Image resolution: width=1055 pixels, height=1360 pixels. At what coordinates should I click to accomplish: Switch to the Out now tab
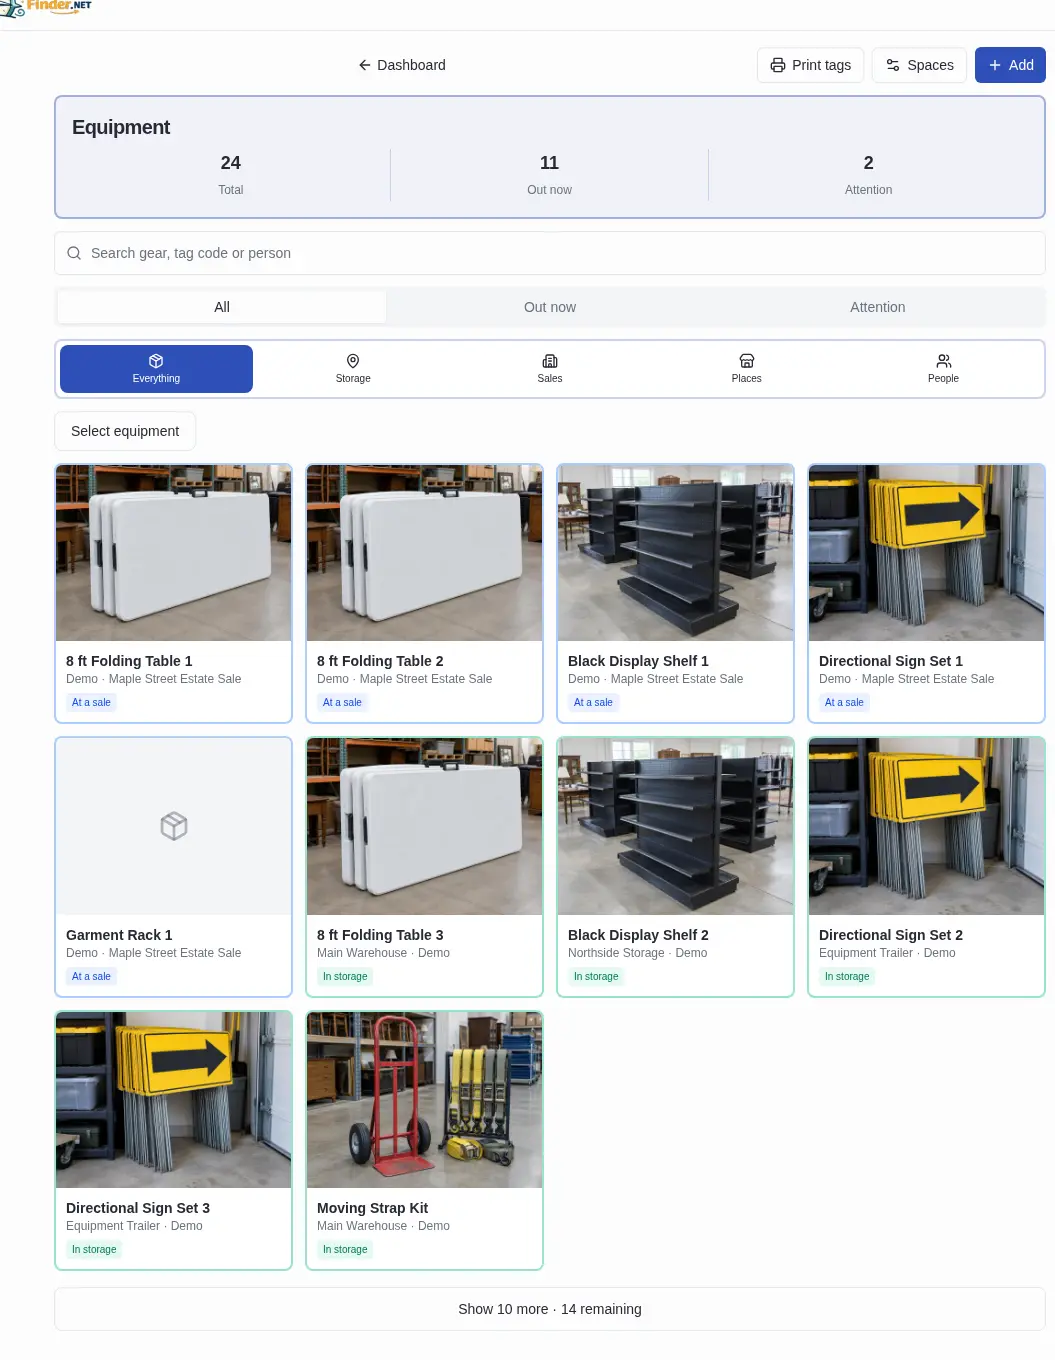550,307
